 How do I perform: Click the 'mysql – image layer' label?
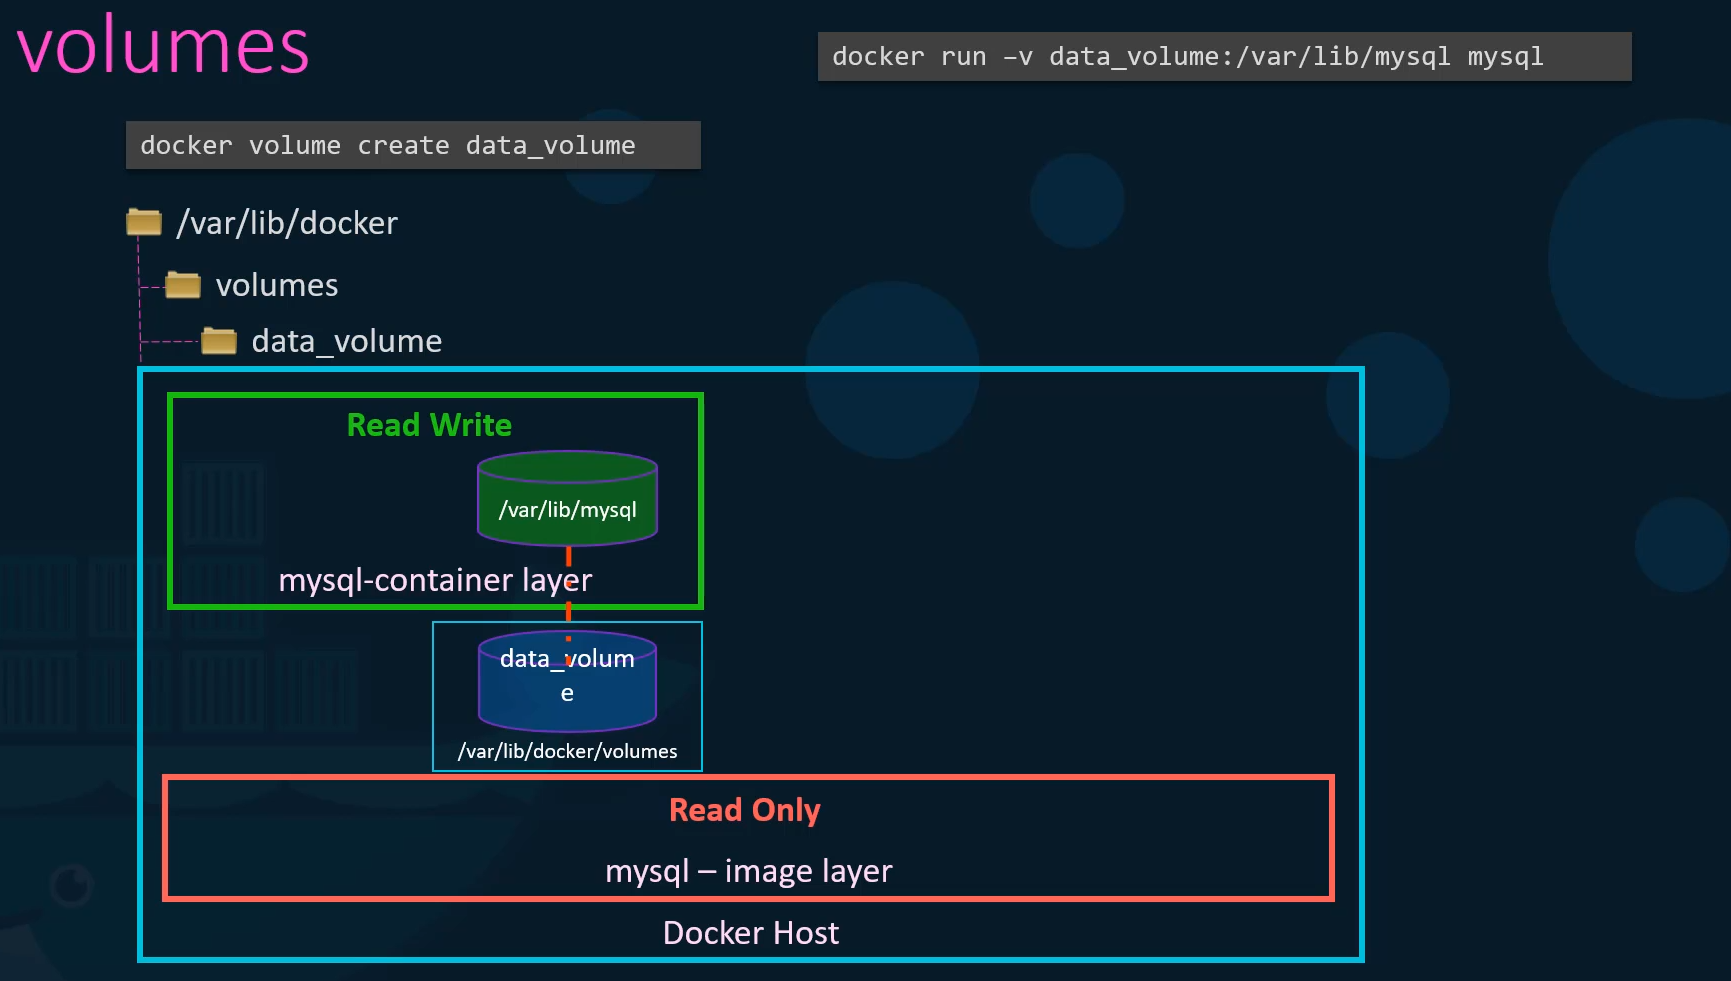[x=748, y=871]
